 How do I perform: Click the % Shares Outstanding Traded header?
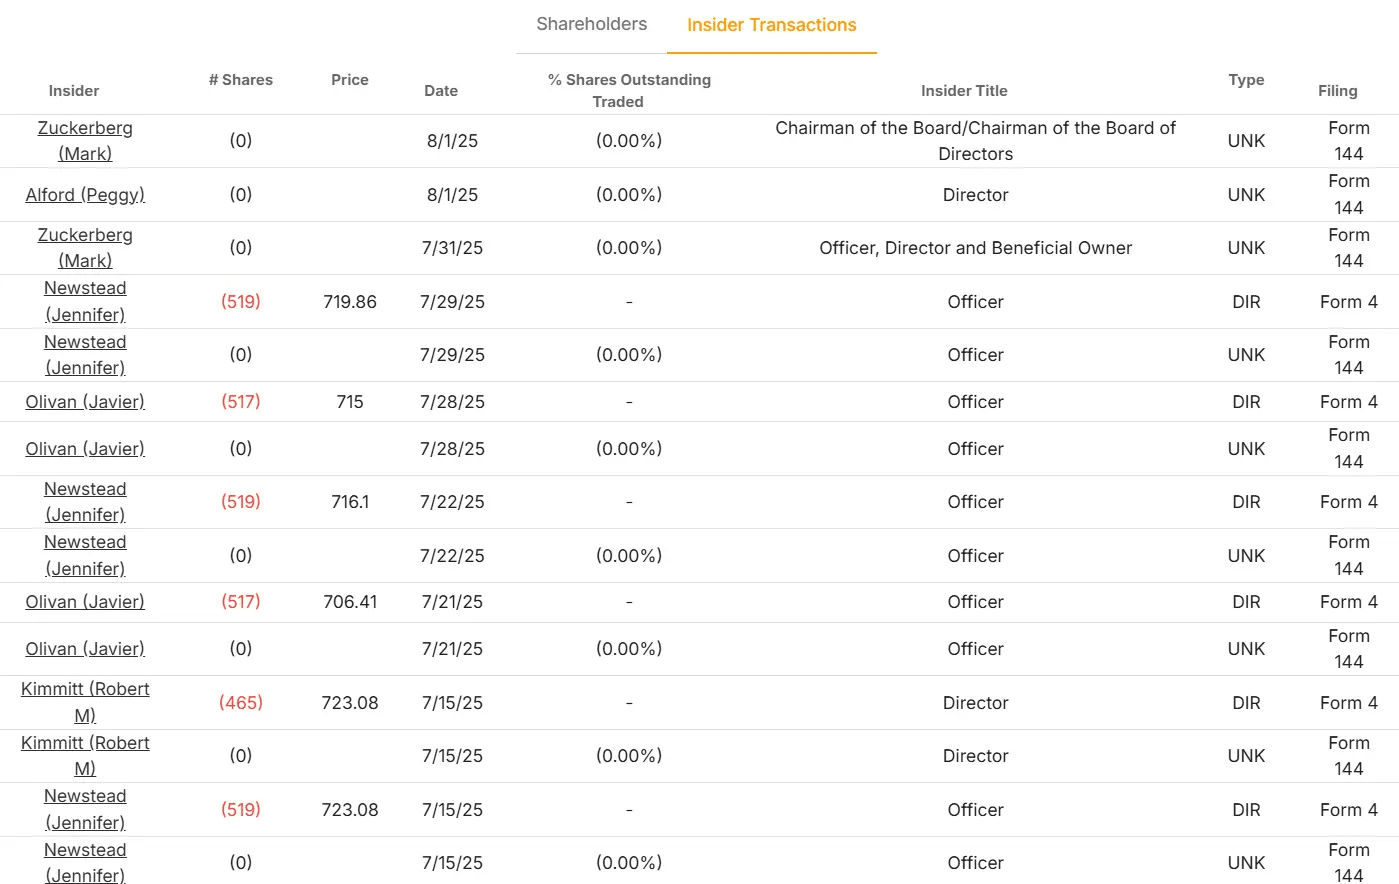click(x=628, y=90)
